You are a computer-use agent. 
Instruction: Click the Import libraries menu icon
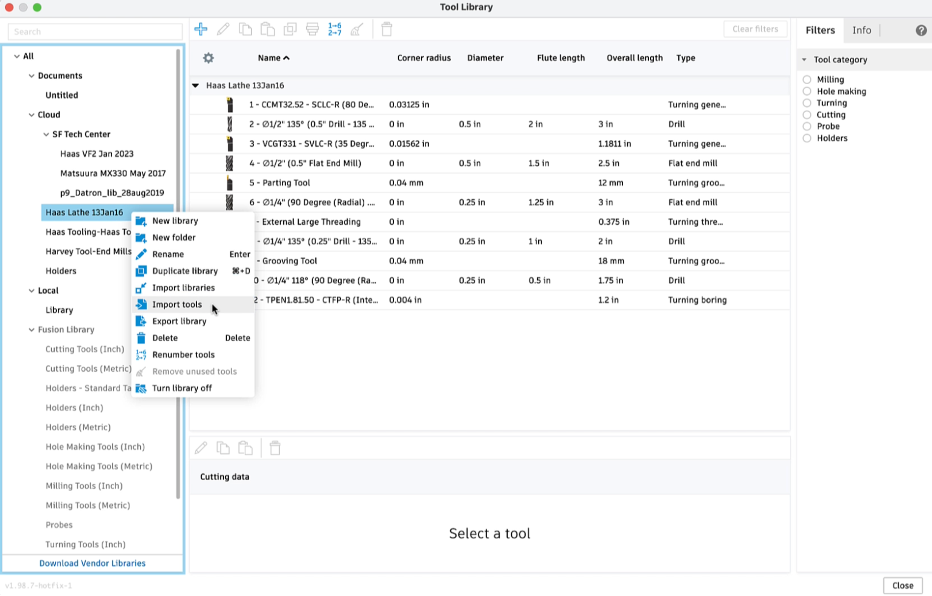tap(141, 288)
